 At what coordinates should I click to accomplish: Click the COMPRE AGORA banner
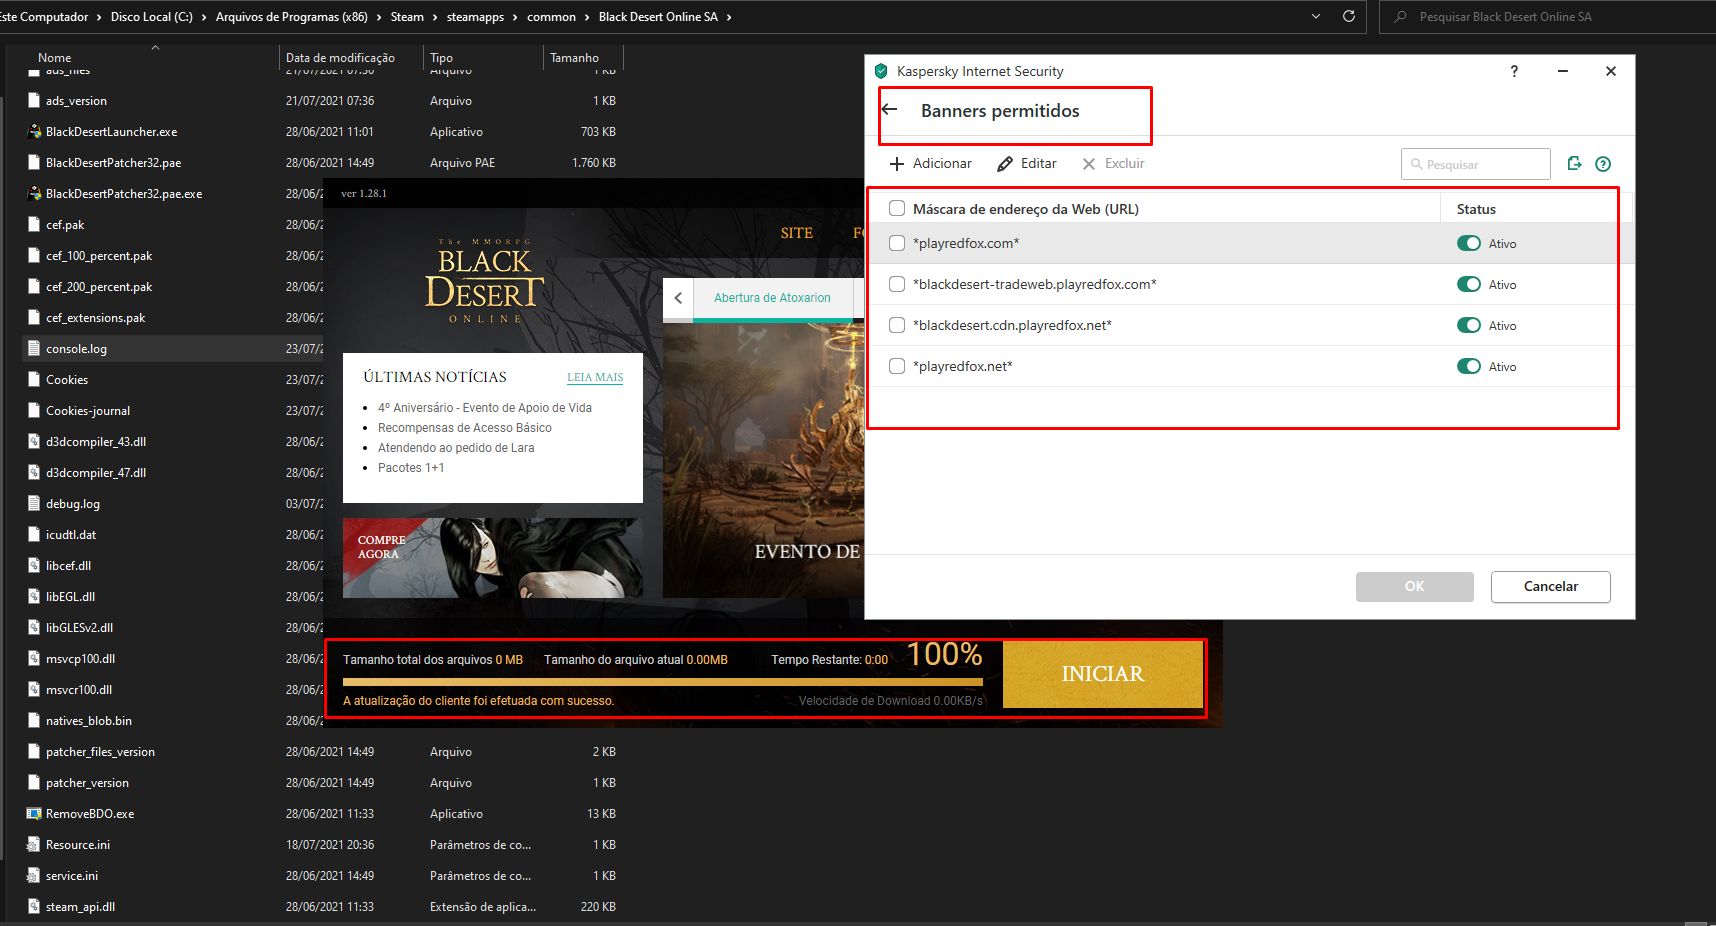[x=492, y=558]
